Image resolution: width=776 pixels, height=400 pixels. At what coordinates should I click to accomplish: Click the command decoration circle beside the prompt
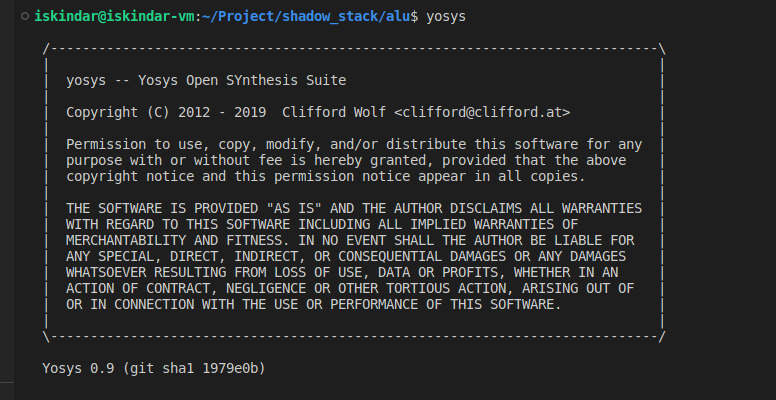[x=25, y=16]
